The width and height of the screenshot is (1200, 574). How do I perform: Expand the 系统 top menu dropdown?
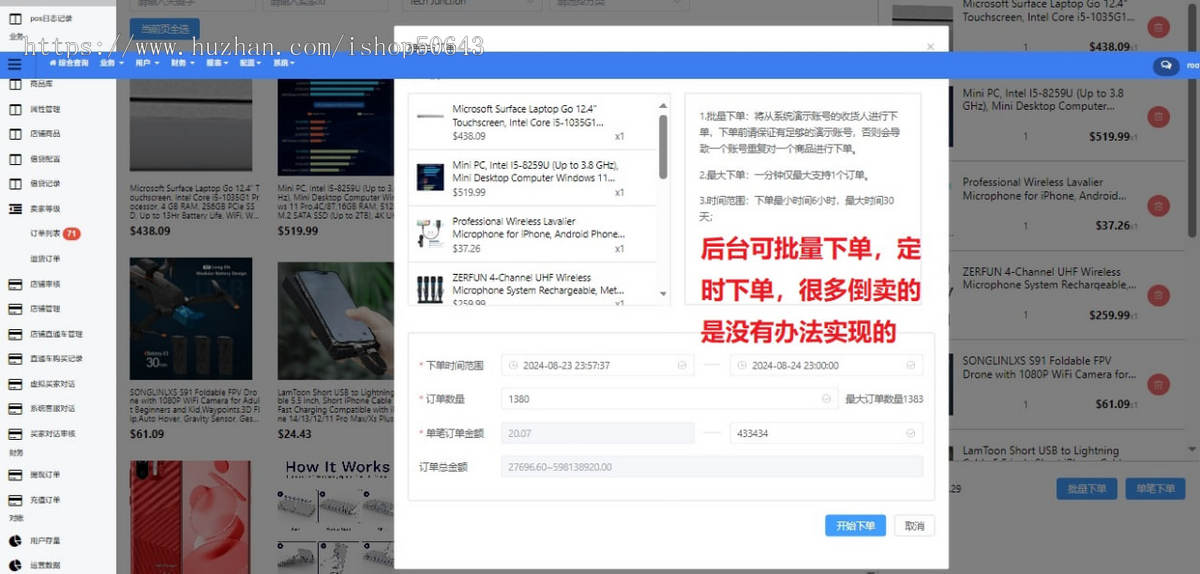284,63
